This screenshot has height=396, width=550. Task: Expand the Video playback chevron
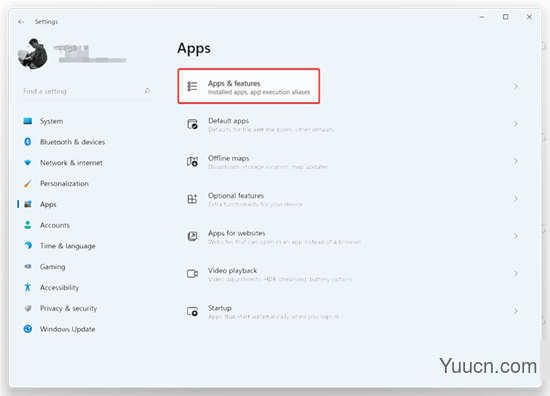(x=515, y=273)
